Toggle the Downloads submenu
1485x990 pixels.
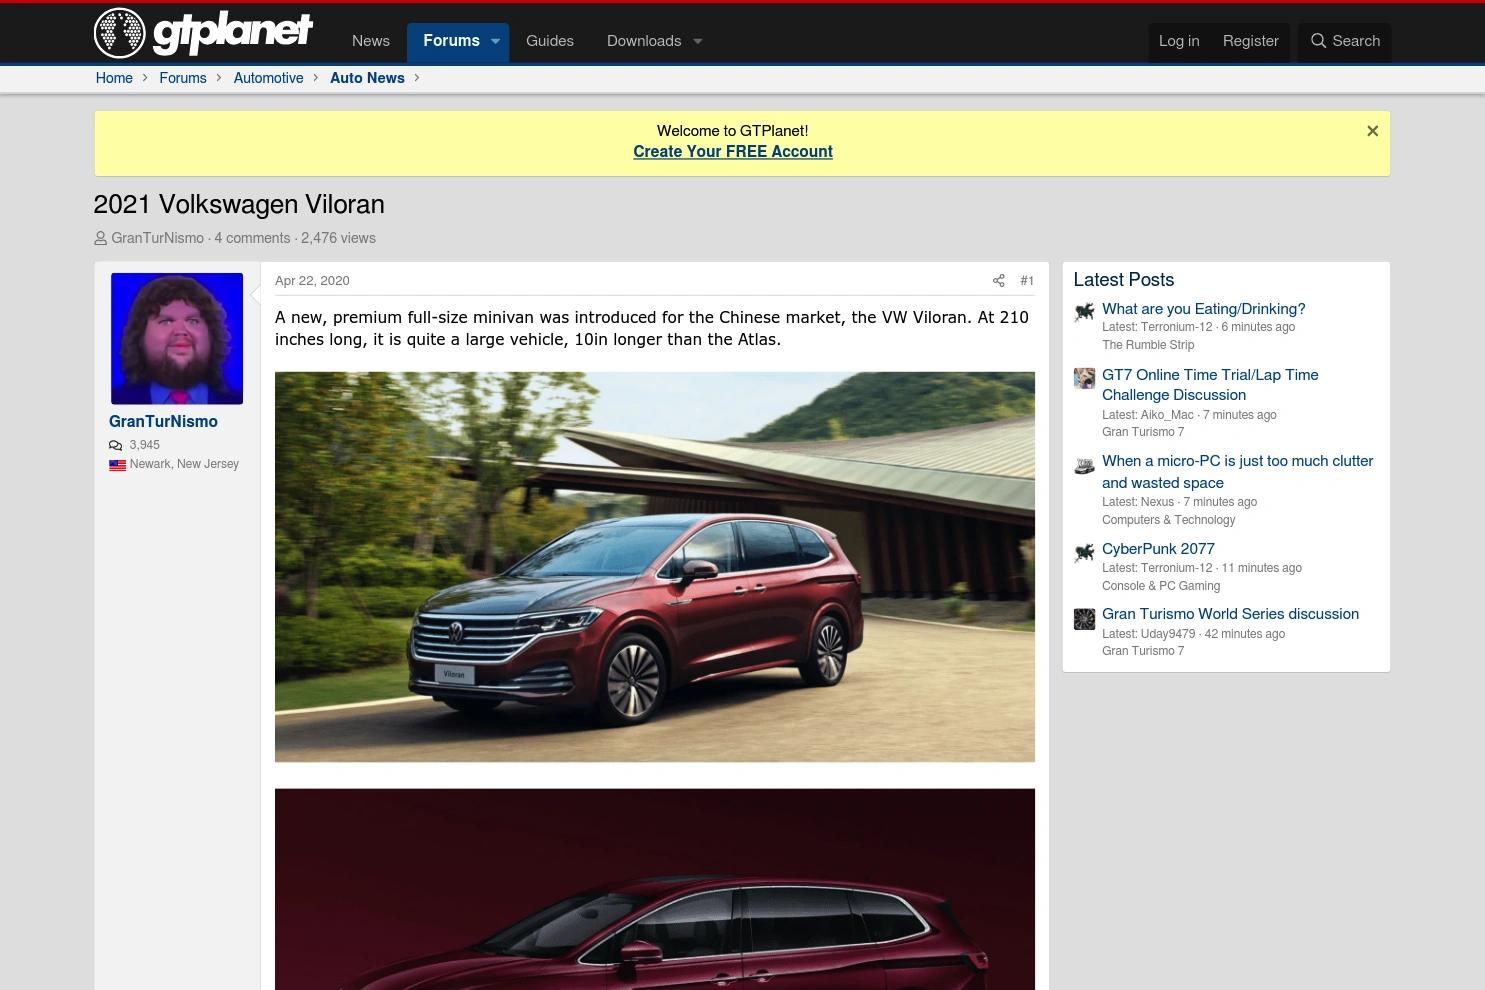(x=697, y=41)
